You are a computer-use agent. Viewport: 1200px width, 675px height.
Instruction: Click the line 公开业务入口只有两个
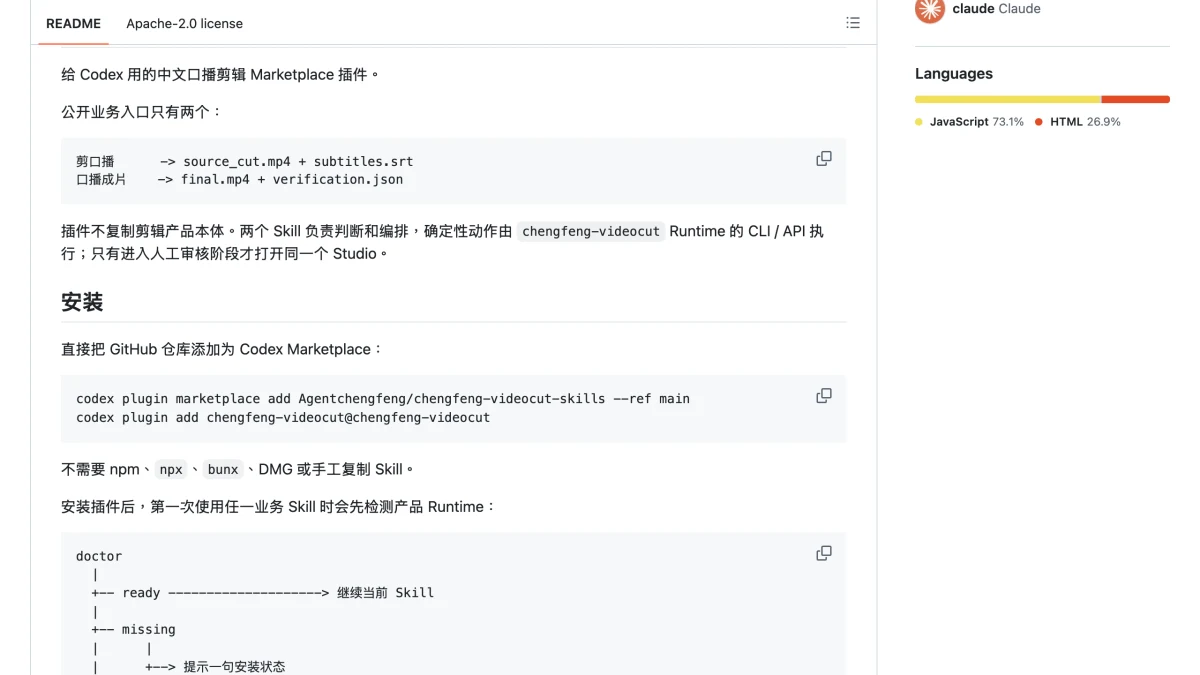[141, 112]
